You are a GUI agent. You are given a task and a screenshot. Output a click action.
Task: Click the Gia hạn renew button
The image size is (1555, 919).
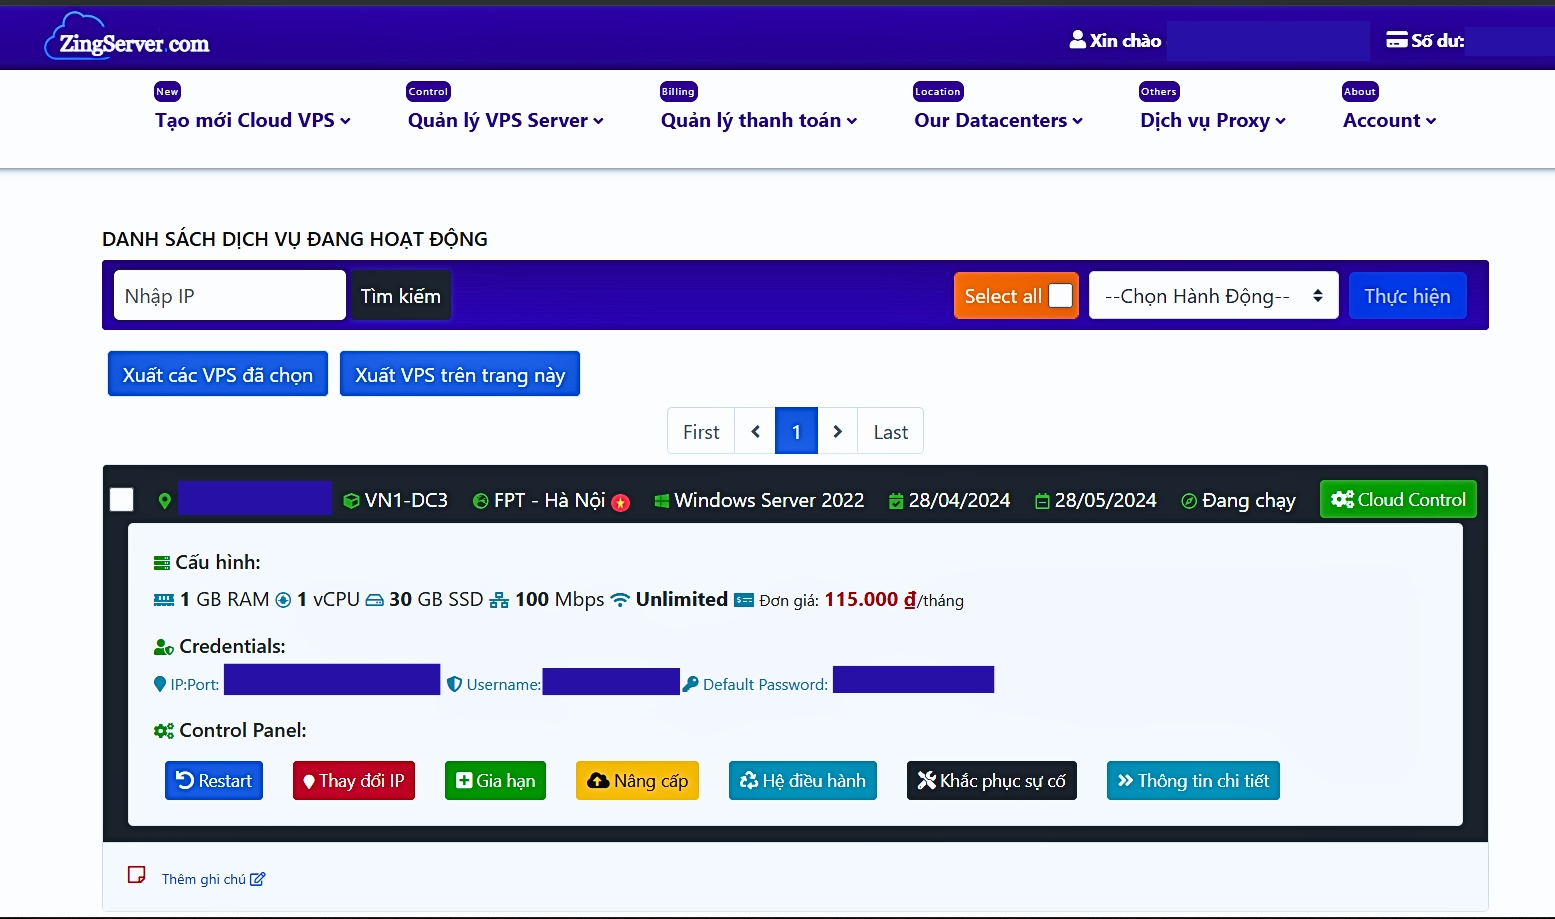pyautogui.click(x=495, y=781)
